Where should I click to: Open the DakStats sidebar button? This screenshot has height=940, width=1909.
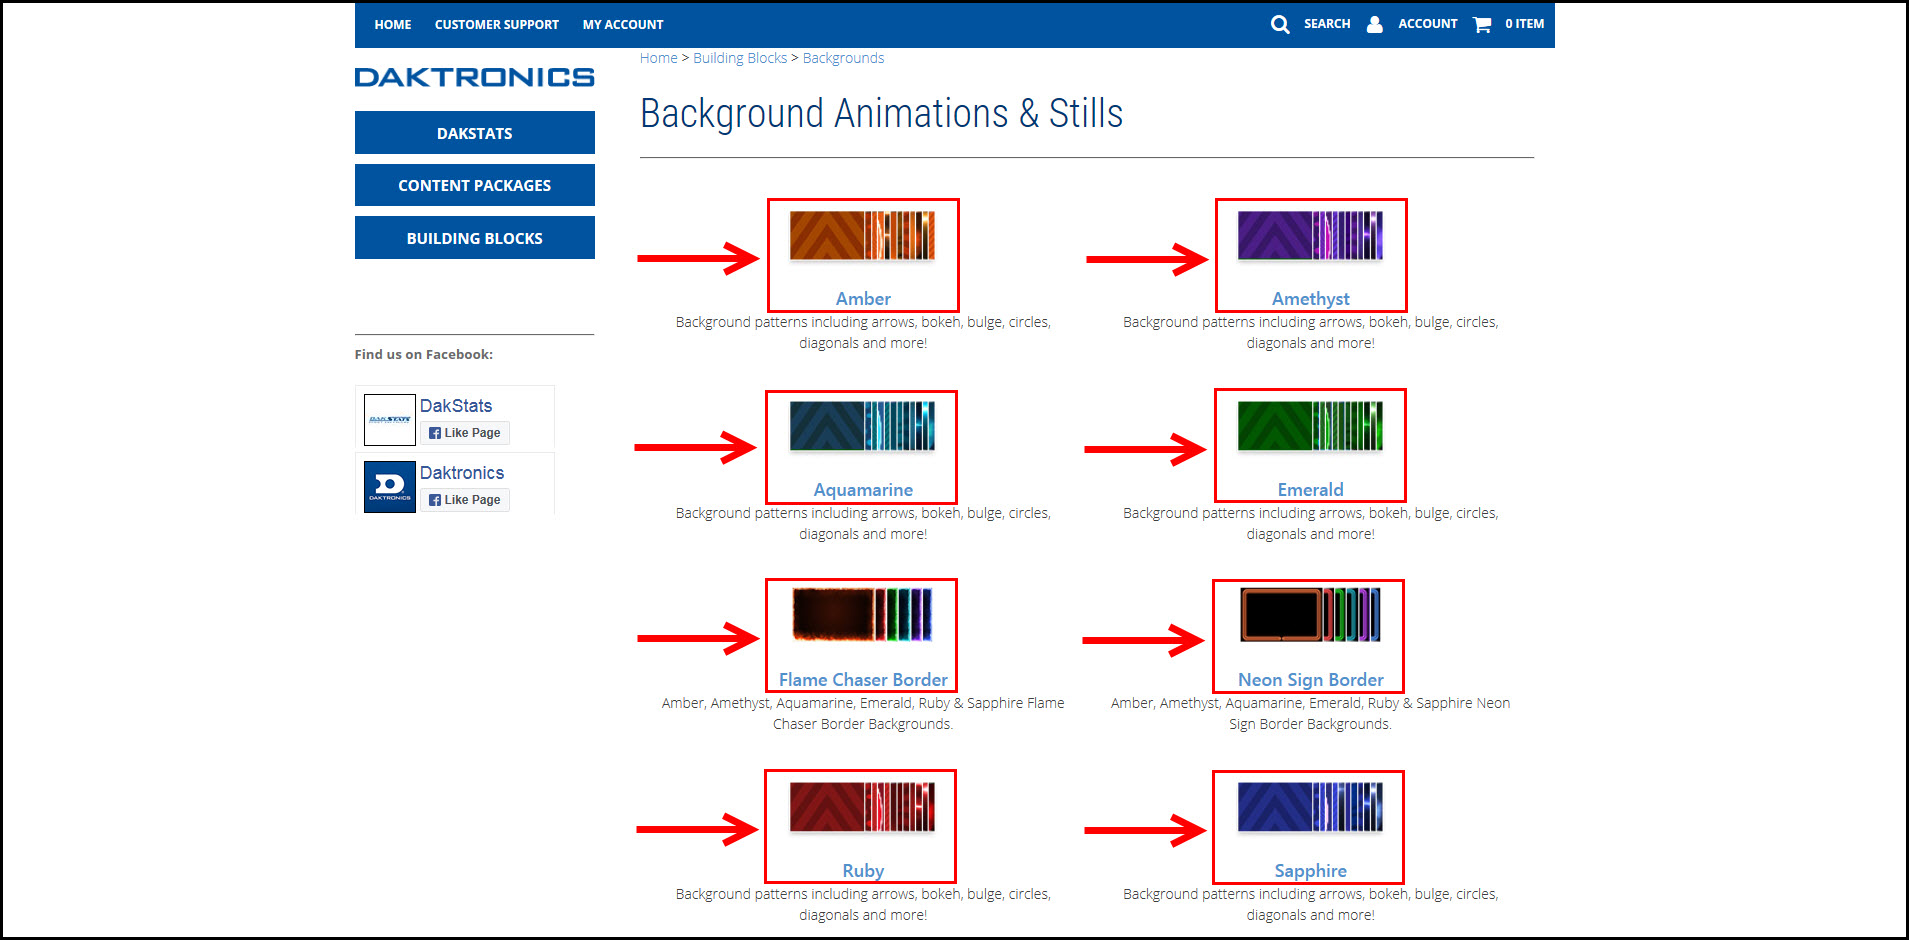[x=474, y=133]
